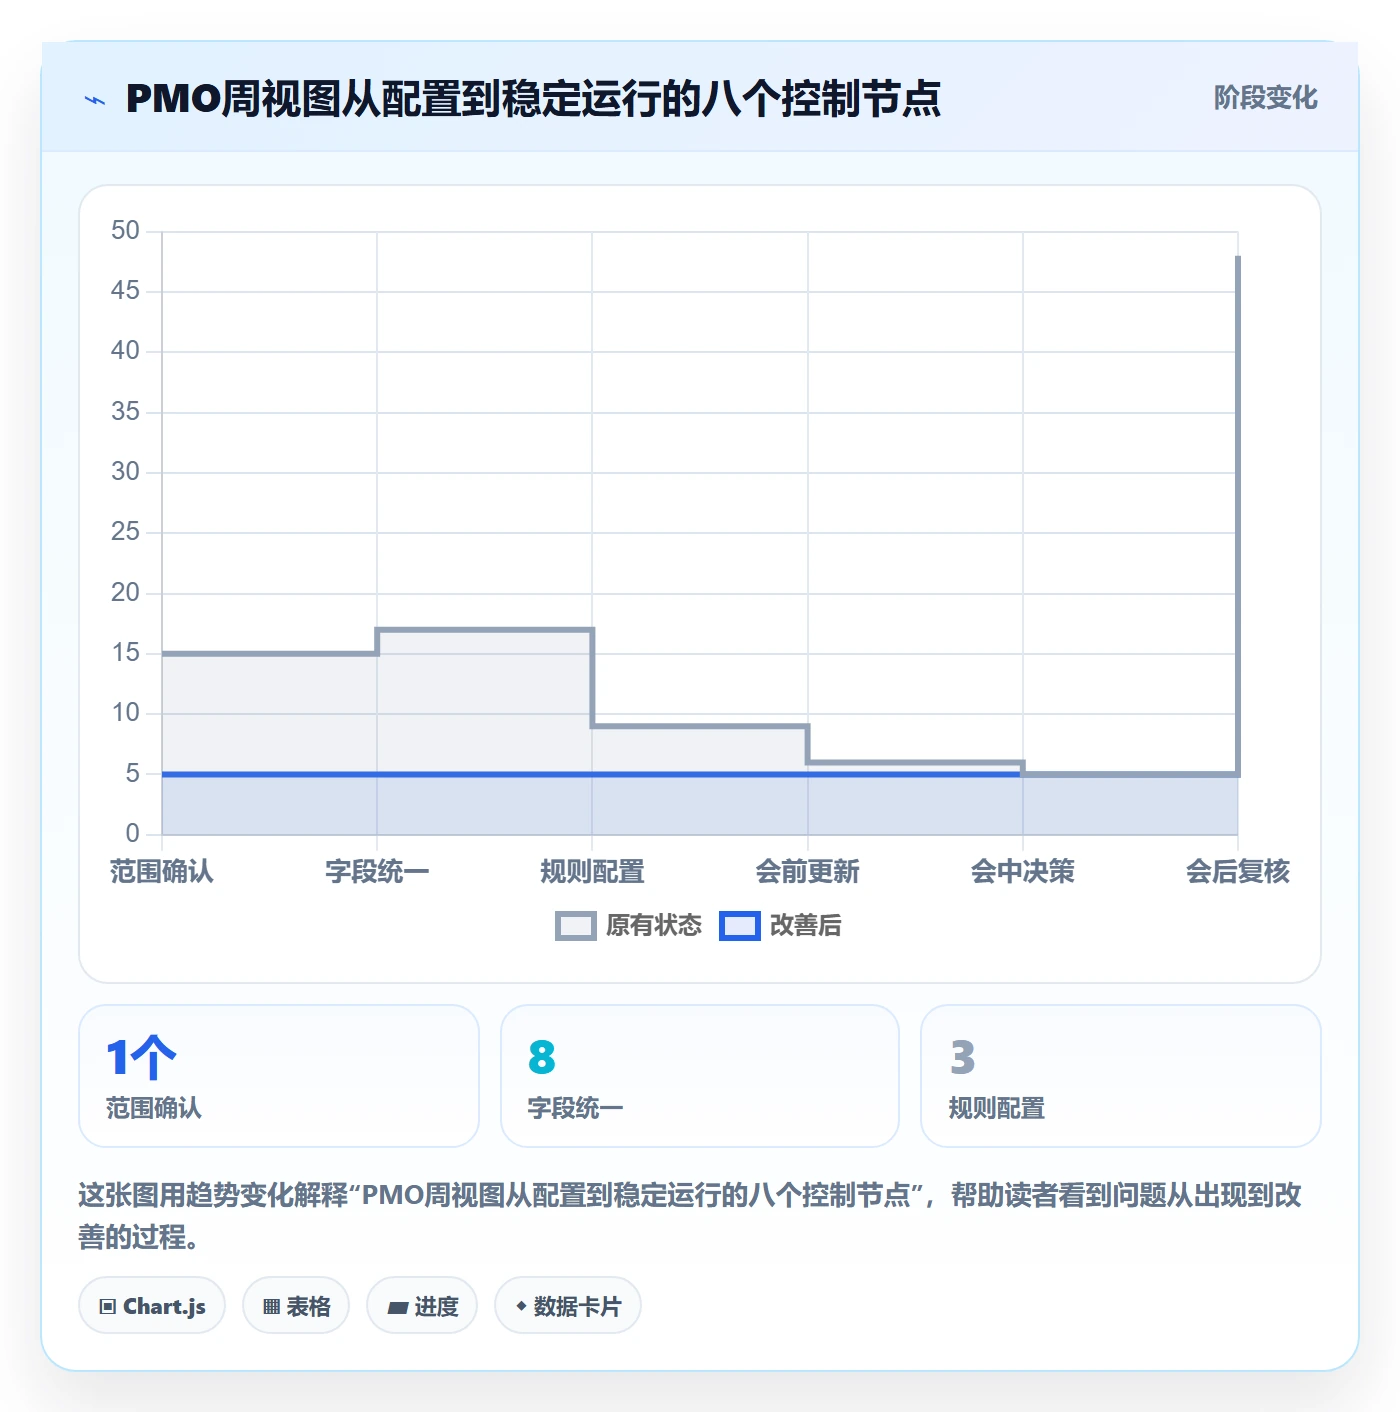1400x1412 pixels.
Task: Select the Chart.js tag chip
Action: [x=152, y=1306]
